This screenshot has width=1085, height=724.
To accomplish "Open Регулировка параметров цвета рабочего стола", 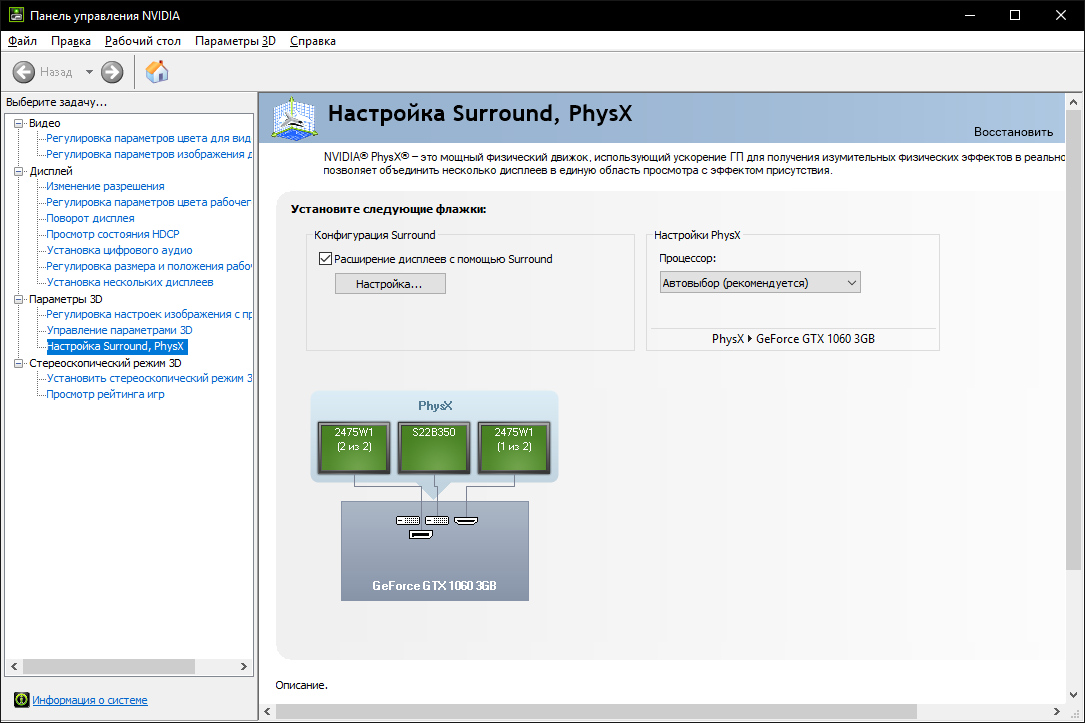I will (x=149, y=202).
